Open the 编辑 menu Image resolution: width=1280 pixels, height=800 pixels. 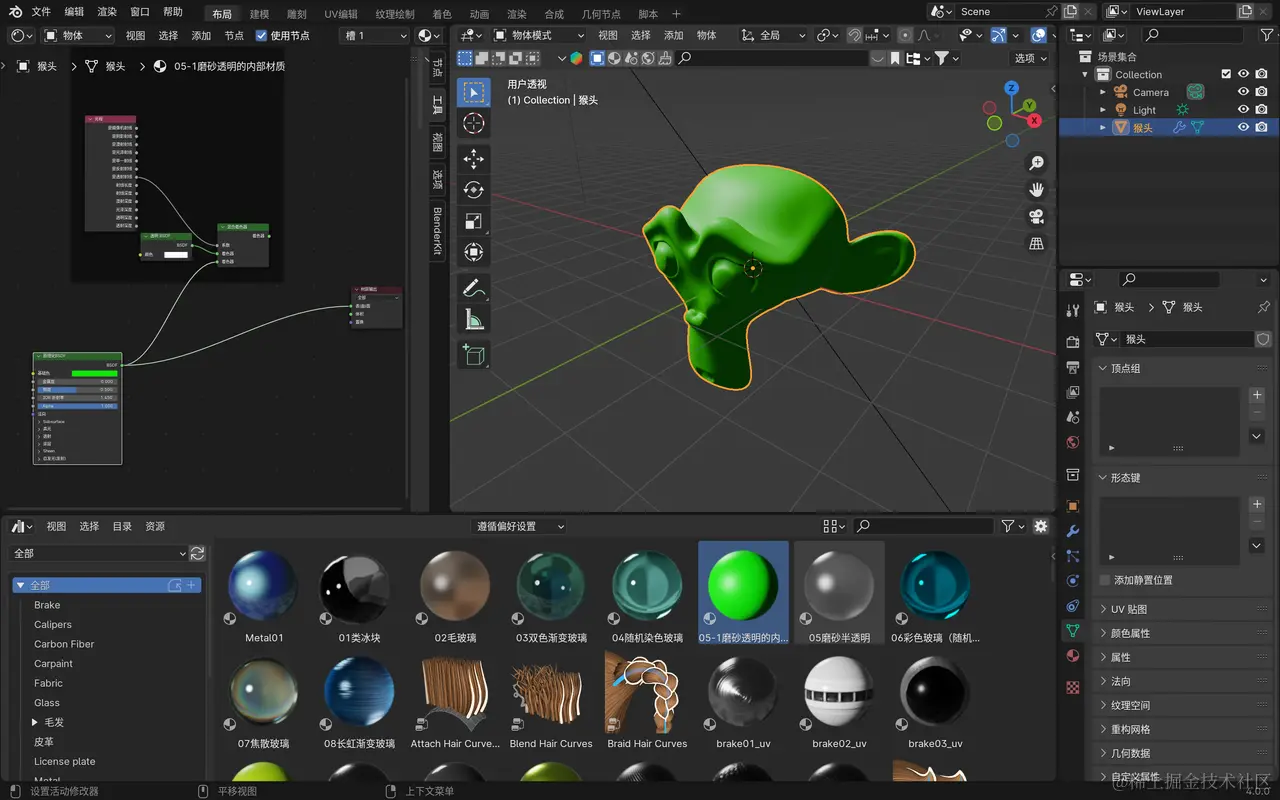pos(74,12)
